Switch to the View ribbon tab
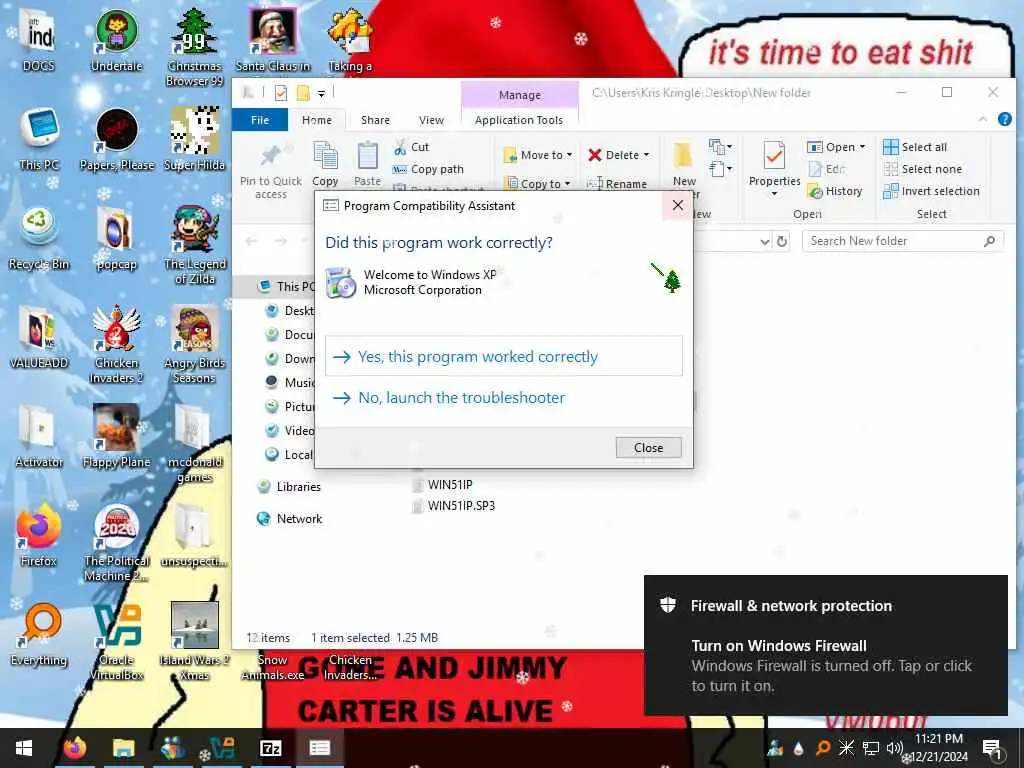The image size is (1024, 768). coord(431,120)
